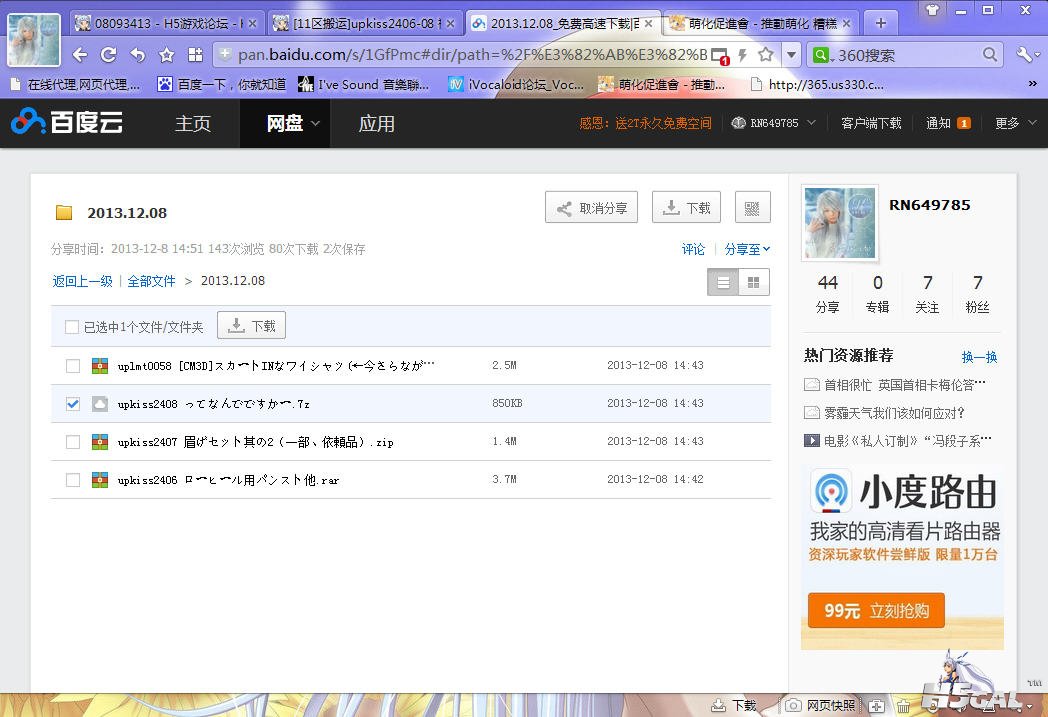Reload the page with refresh icon

pos(109,55)
